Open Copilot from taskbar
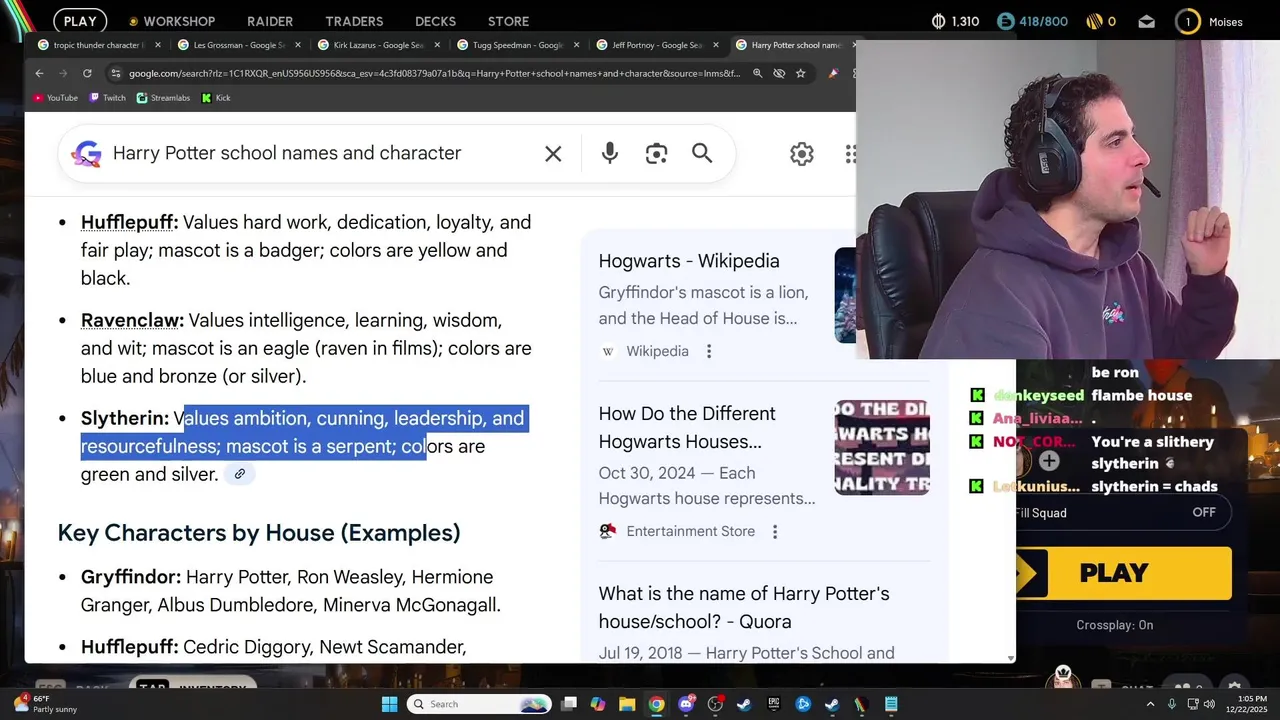Viewport: 1280px width, 720px height. pos(598,704)
